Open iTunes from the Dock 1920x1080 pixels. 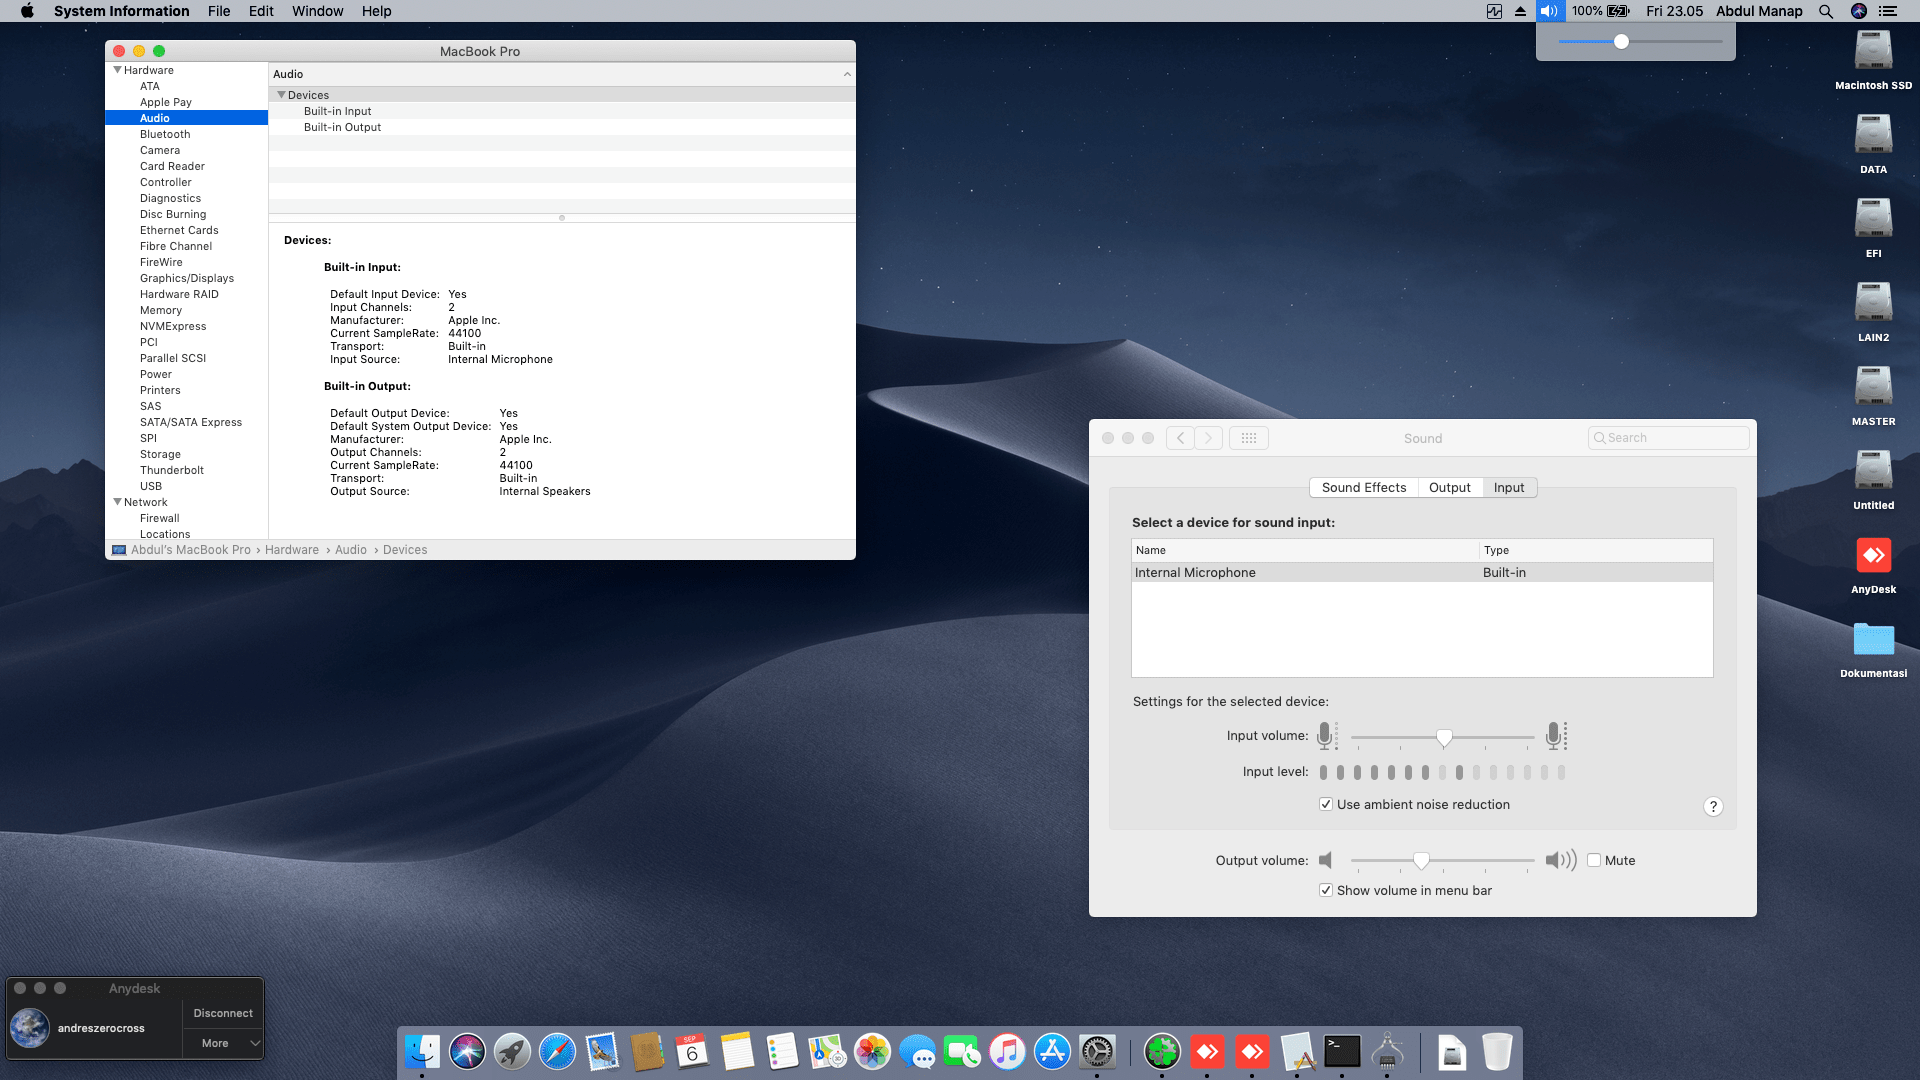pos(1007,1052)
